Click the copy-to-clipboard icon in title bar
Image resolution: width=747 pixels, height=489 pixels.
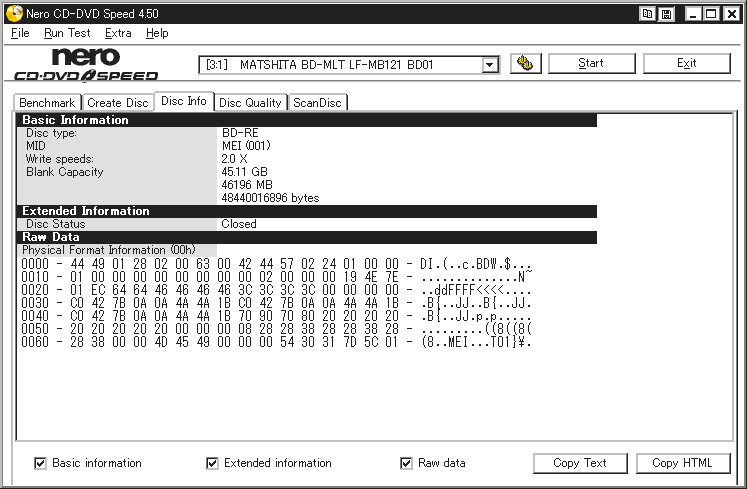pyautogui.click(x=647, y=14)
